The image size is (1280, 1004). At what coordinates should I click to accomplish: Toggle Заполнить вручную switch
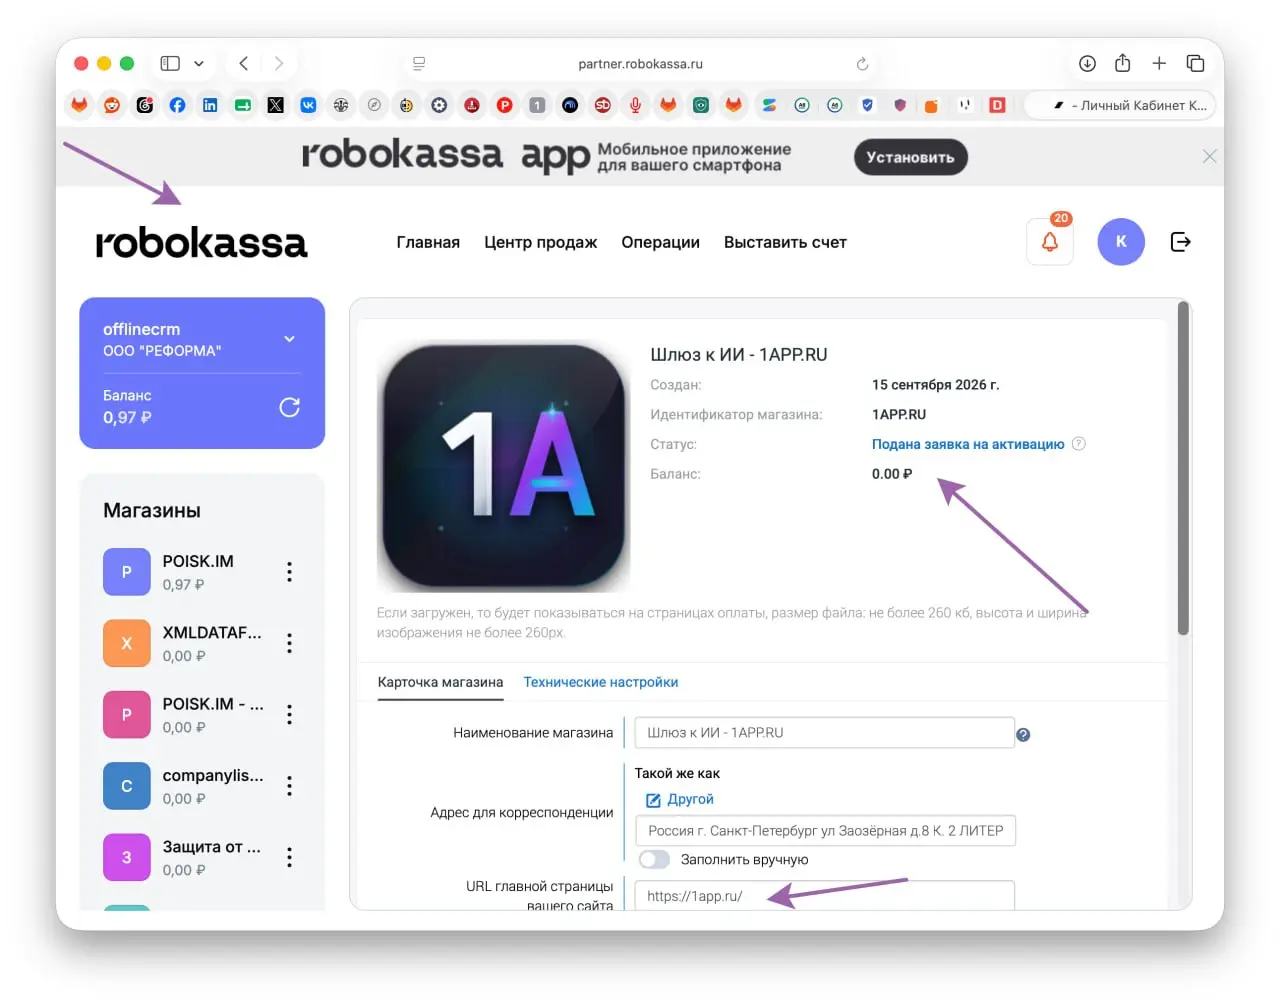click(x=654, y=859)
